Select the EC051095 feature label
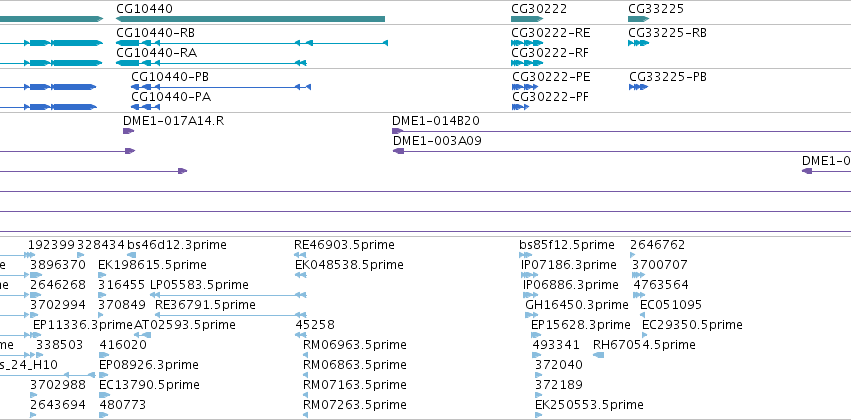The width and height of the screenshot is (851, 420). [671, 304]
